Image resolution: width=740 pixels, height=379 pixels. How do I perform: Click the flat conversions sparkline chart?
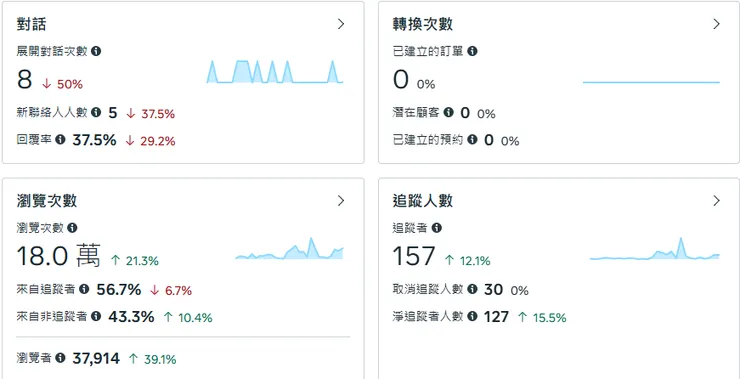click(651, 82)
